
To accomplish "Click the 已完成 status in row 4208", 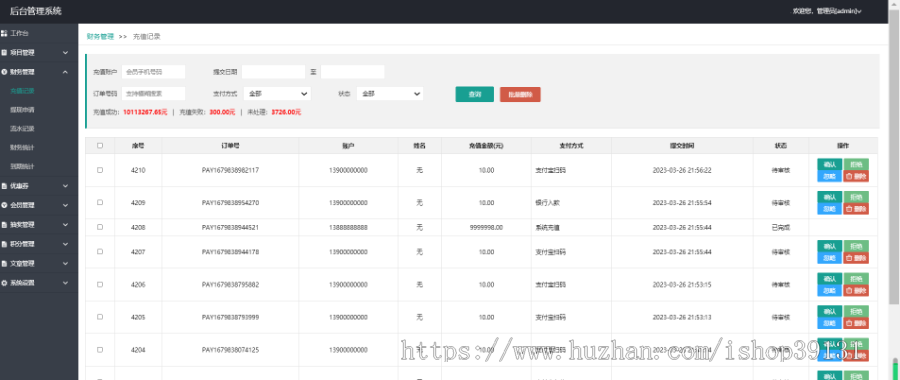I will click(x=781, y=227).
